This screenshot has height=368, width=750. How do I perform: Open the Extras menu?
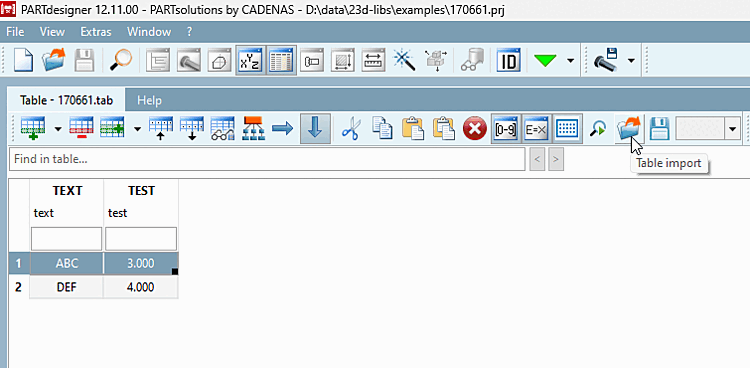[96, 32]
